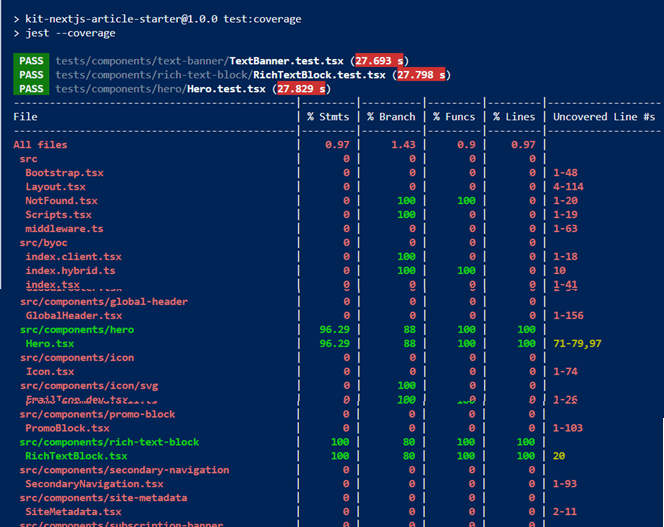The image size is (664, 527).
Task: Click the PASS badge beside TextBanner.test.tsx
Action: (32, 61)
